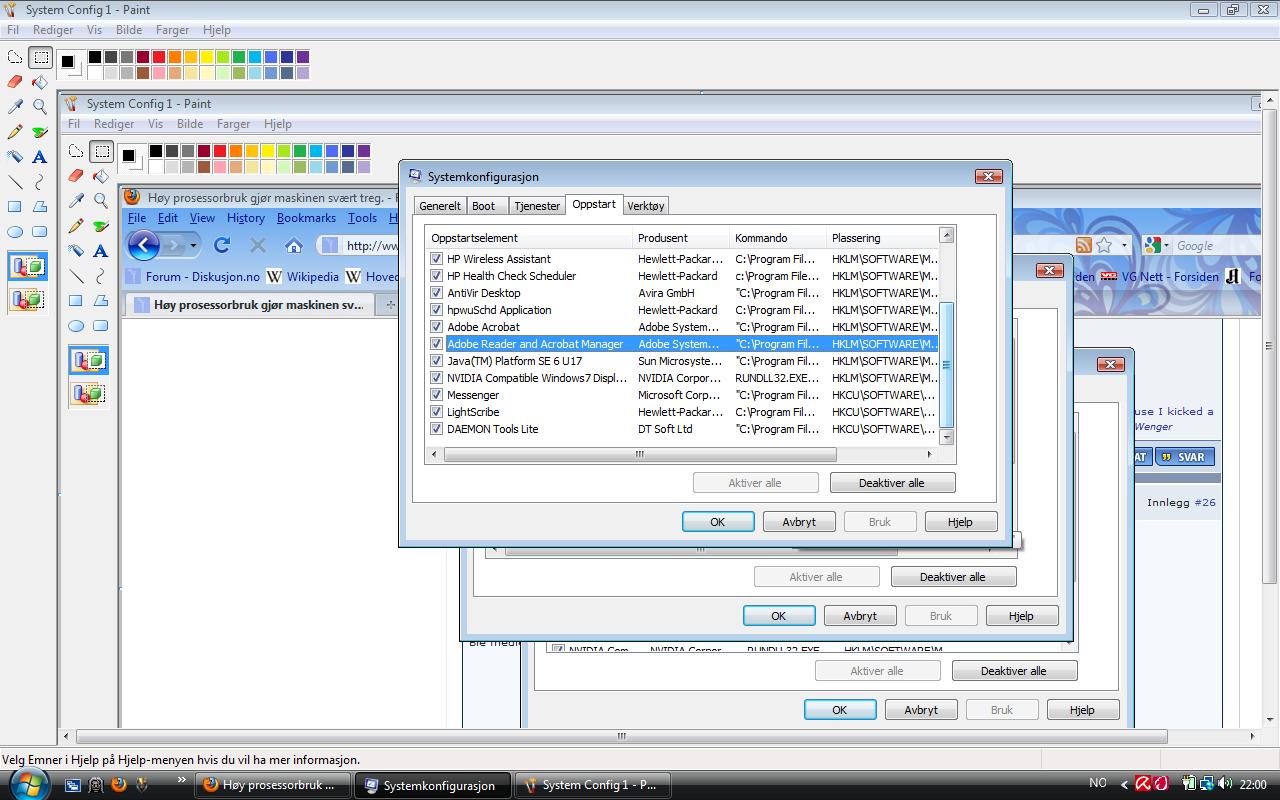Click the NO language indicator on the taskbar
Viewport: 1280px width, 800px height.
[x=1098, y=784]
